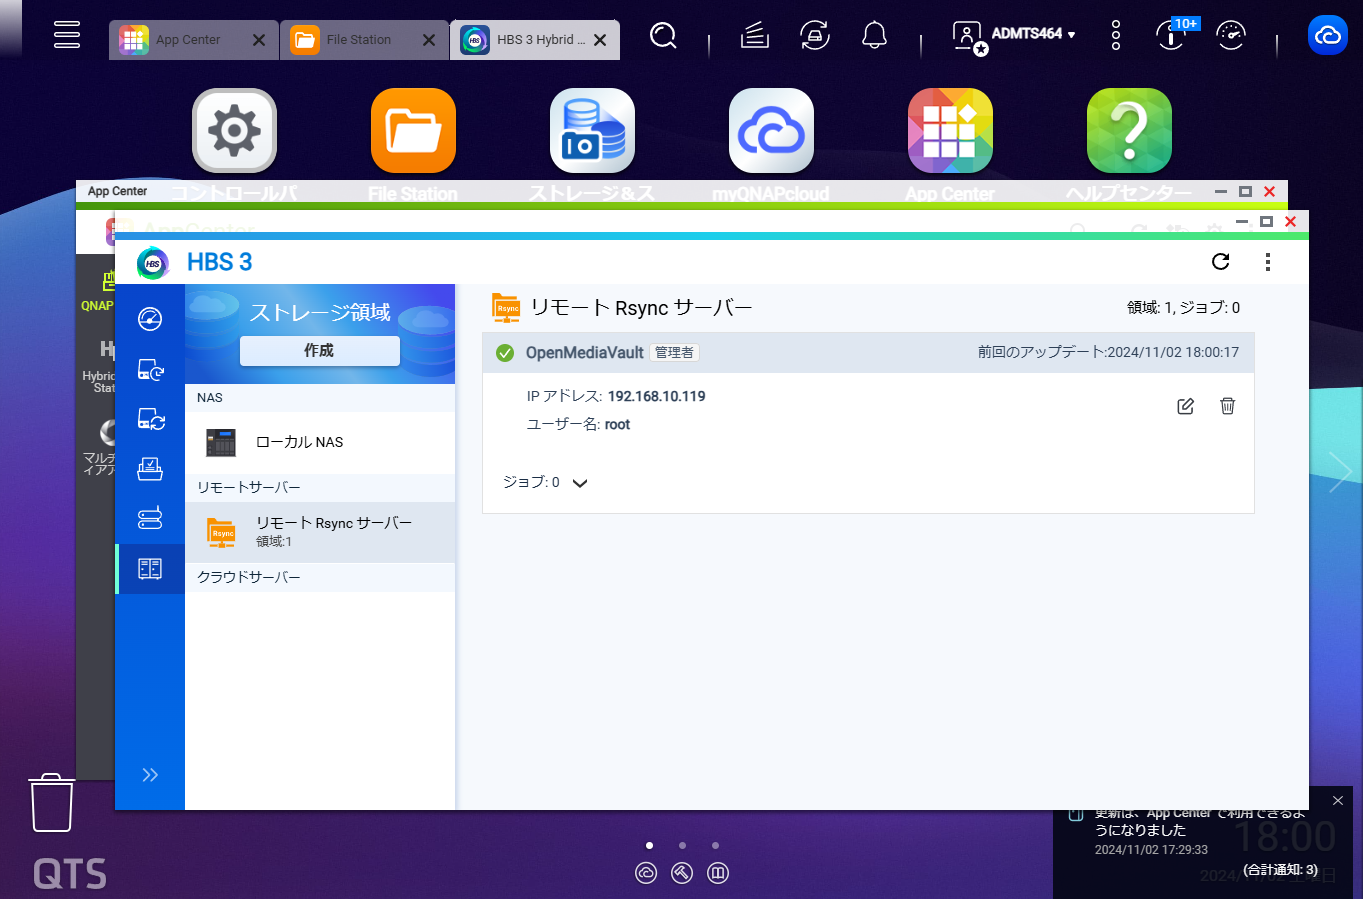Refresh the HBS 3 window

1220,262
